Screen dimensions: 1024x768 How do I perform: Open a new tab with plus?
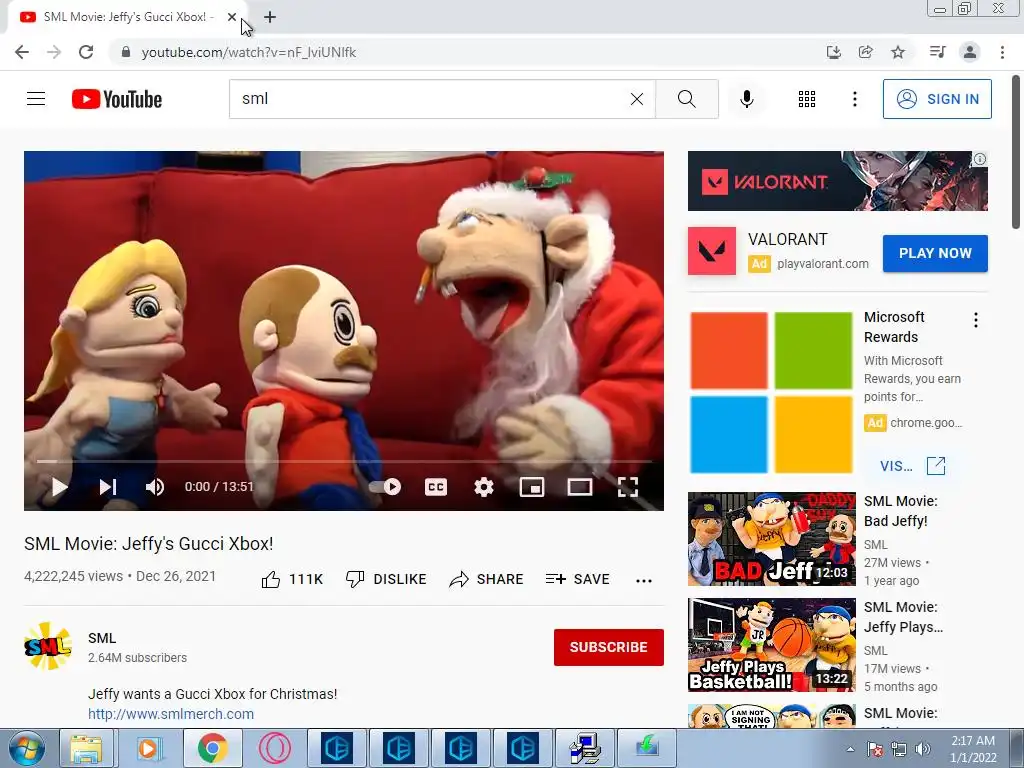(x=270, y=17)
